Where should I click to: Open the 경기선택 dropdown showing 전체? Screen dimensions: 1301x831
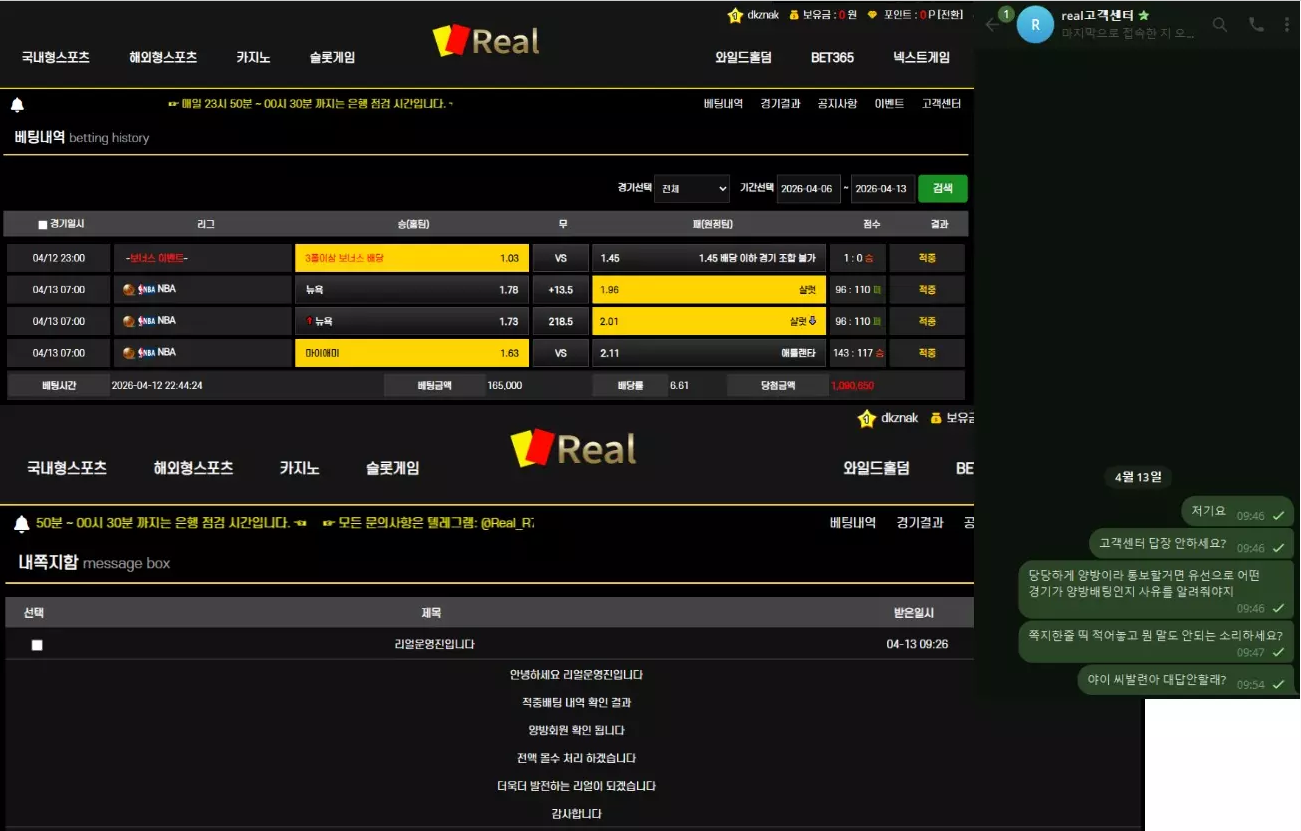(693, 189)
